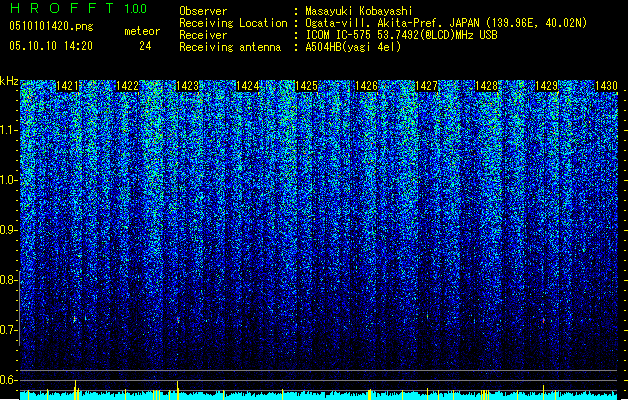The height and width of the screenshot is (400, 629).
Task: Click the tall yellow signal spike below 1423
Action: (x=178, y=390)
